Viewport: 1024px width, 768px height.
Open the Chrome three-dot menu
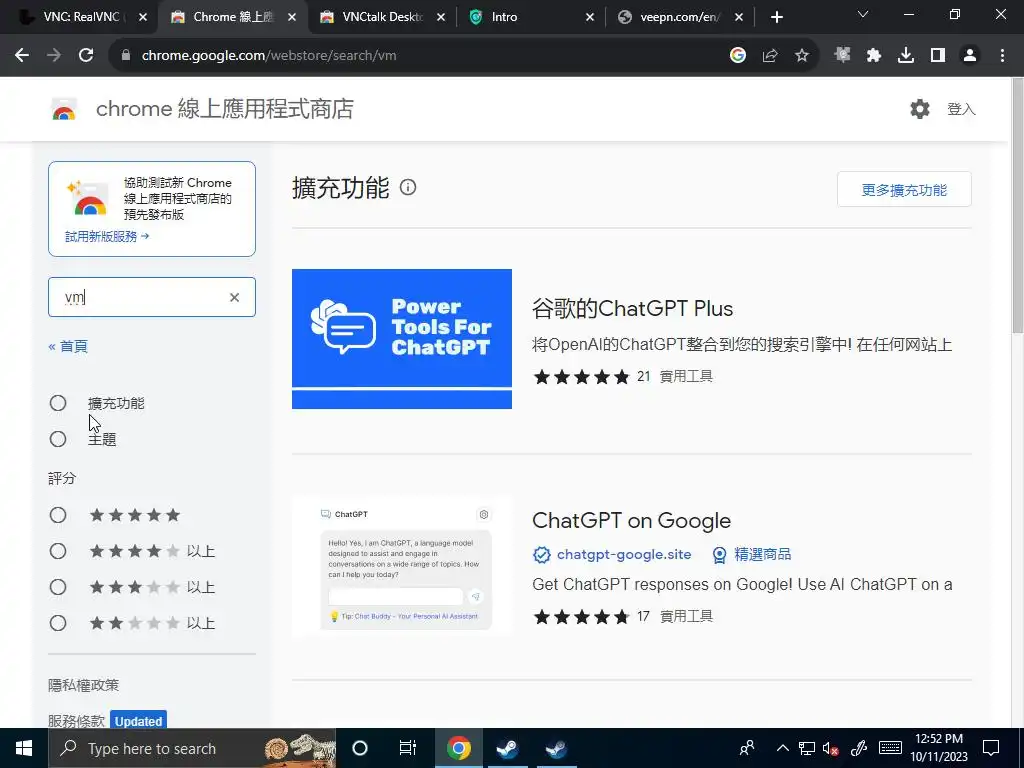pos(1002,56)
